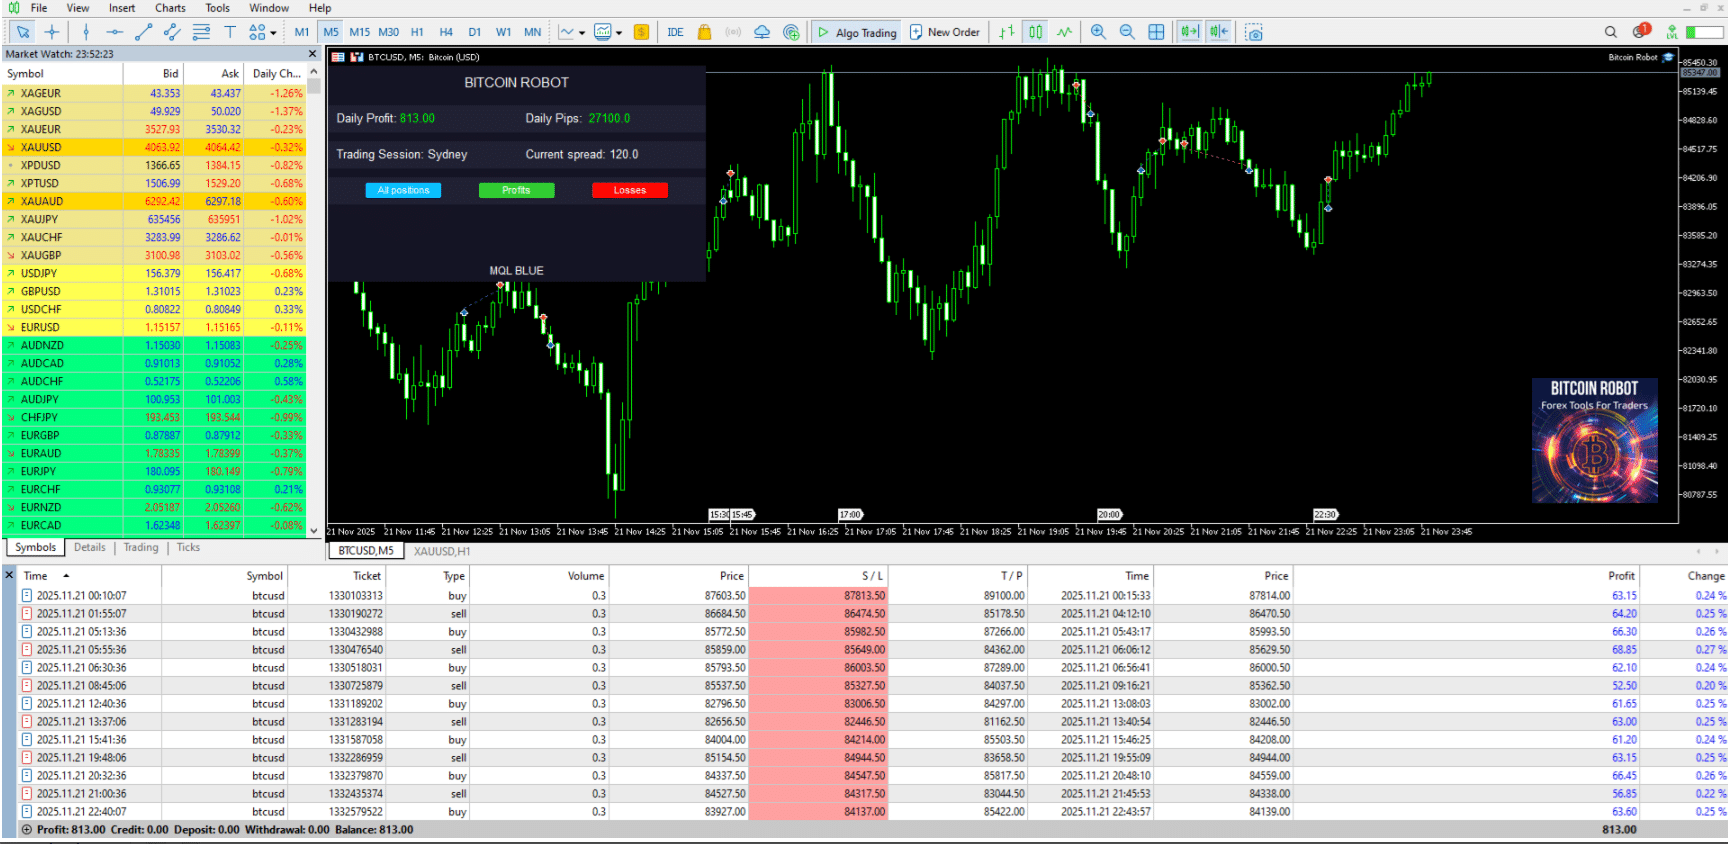The image size is (1728, 844).
Task: Zoom in on the chart
Action: 1098,32
